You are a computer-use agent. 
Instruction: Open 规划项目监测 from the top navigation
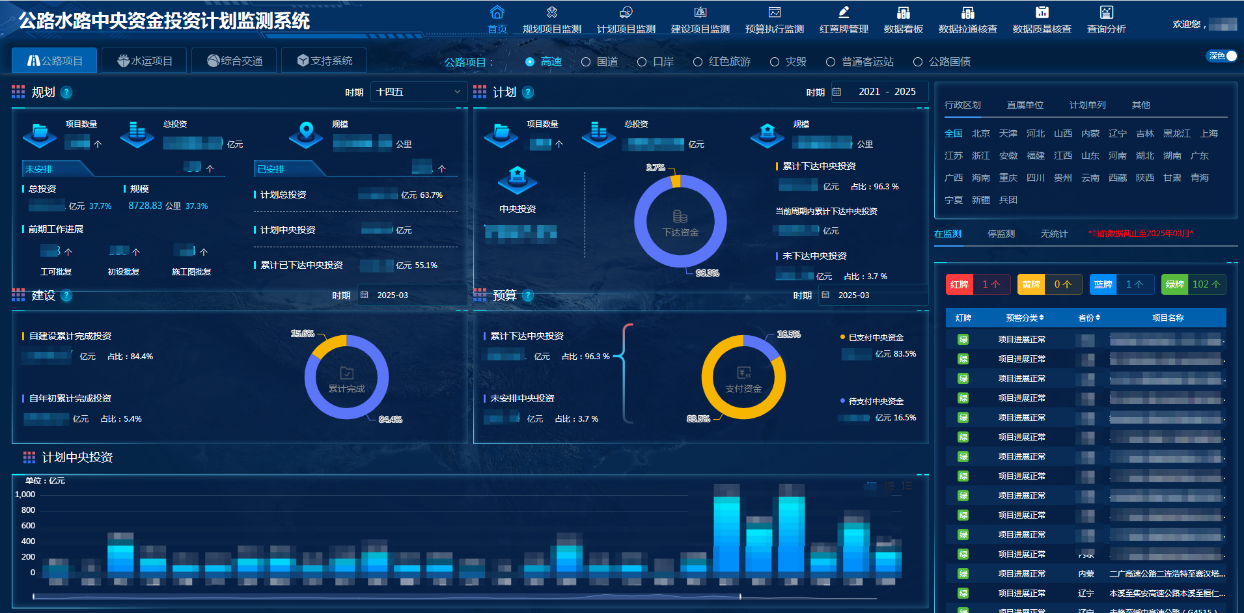click(551, 12)
